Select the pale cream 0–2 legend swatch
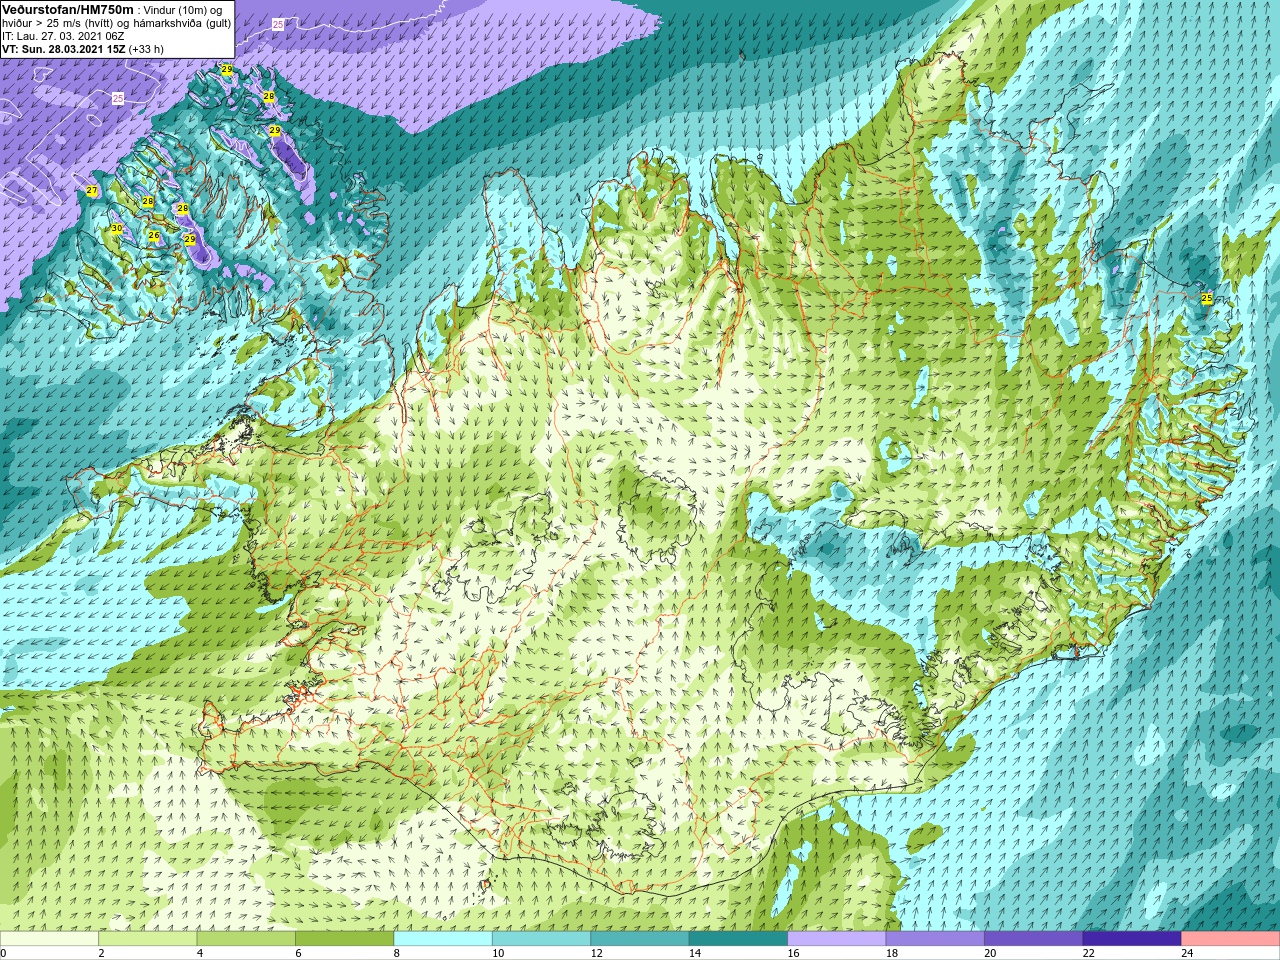 (x=49, y=939)
